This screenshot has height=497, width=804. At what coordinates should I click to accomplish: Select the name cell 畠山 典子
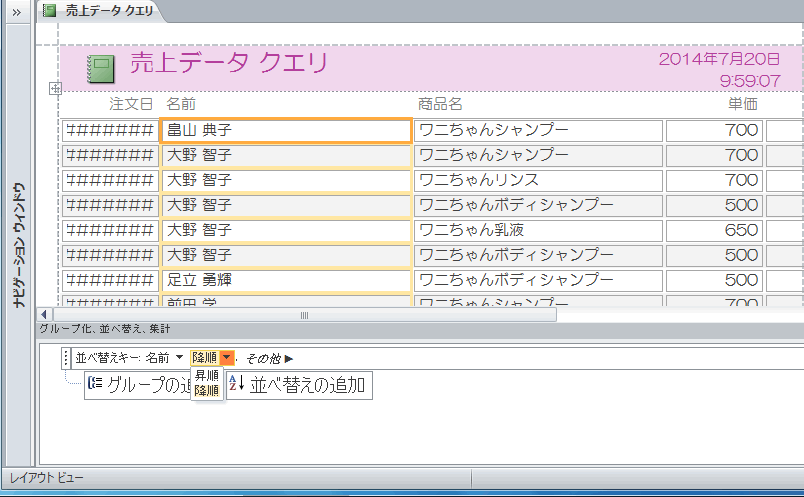click(x=286, y=130)
